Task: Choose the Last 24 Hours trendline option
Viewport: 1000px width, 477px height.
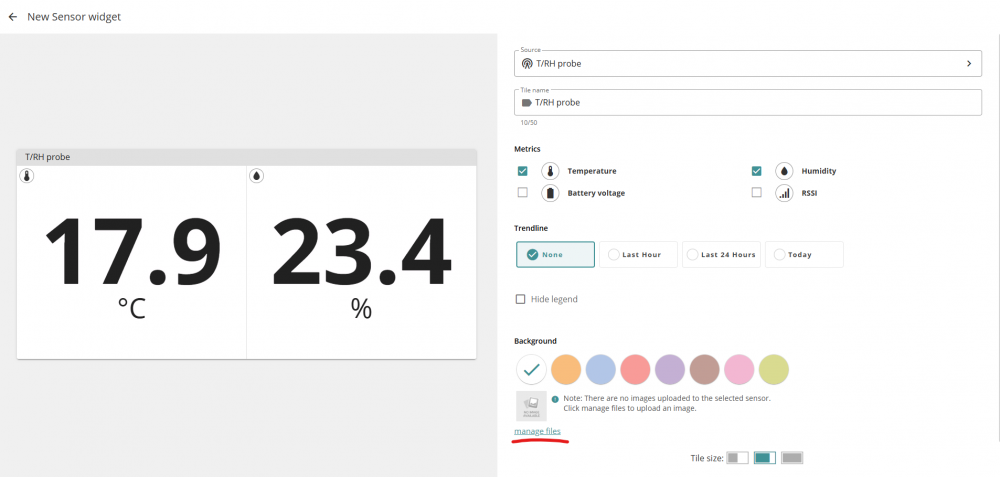Action: pos(721,255)
